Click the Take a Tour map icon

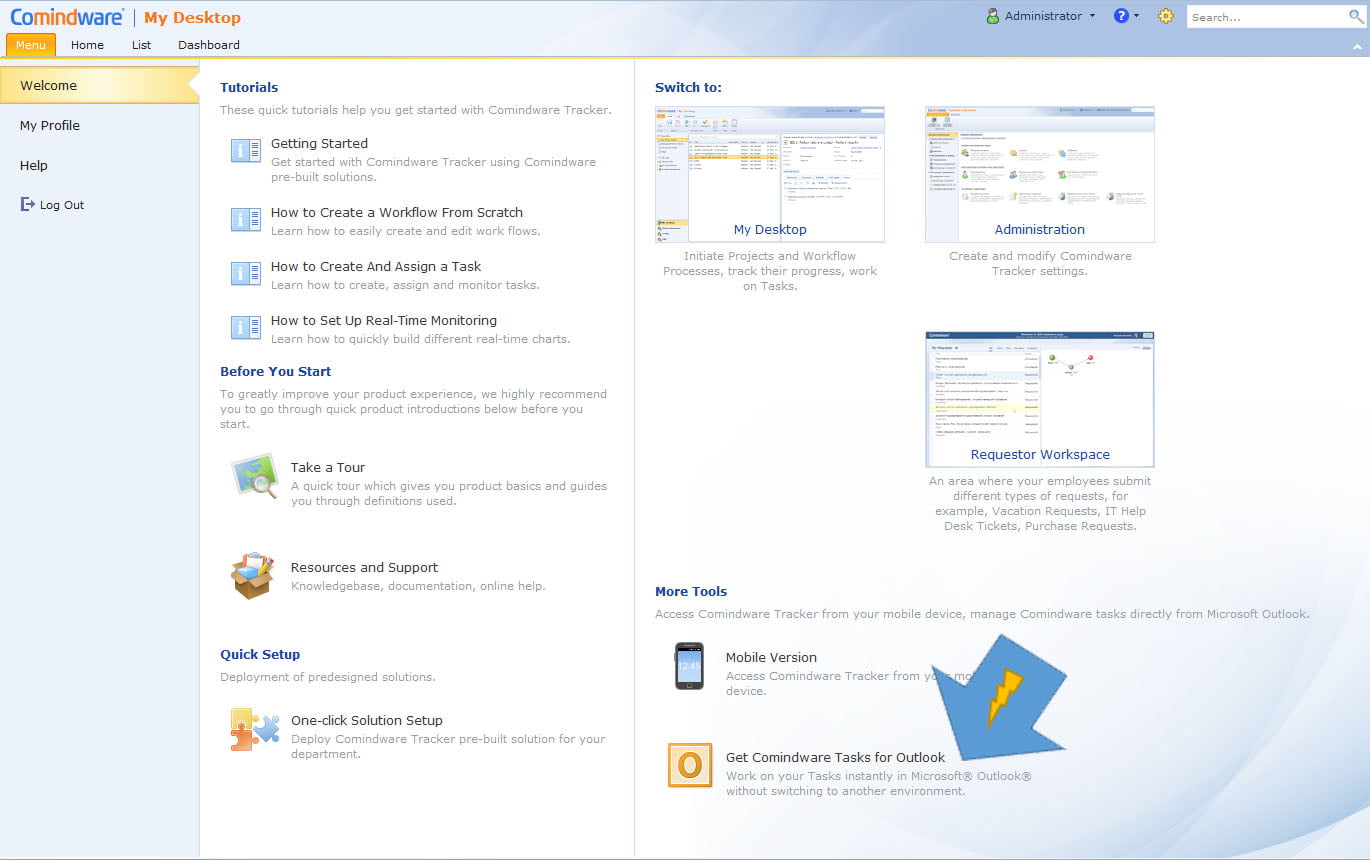tap(254, 475)
